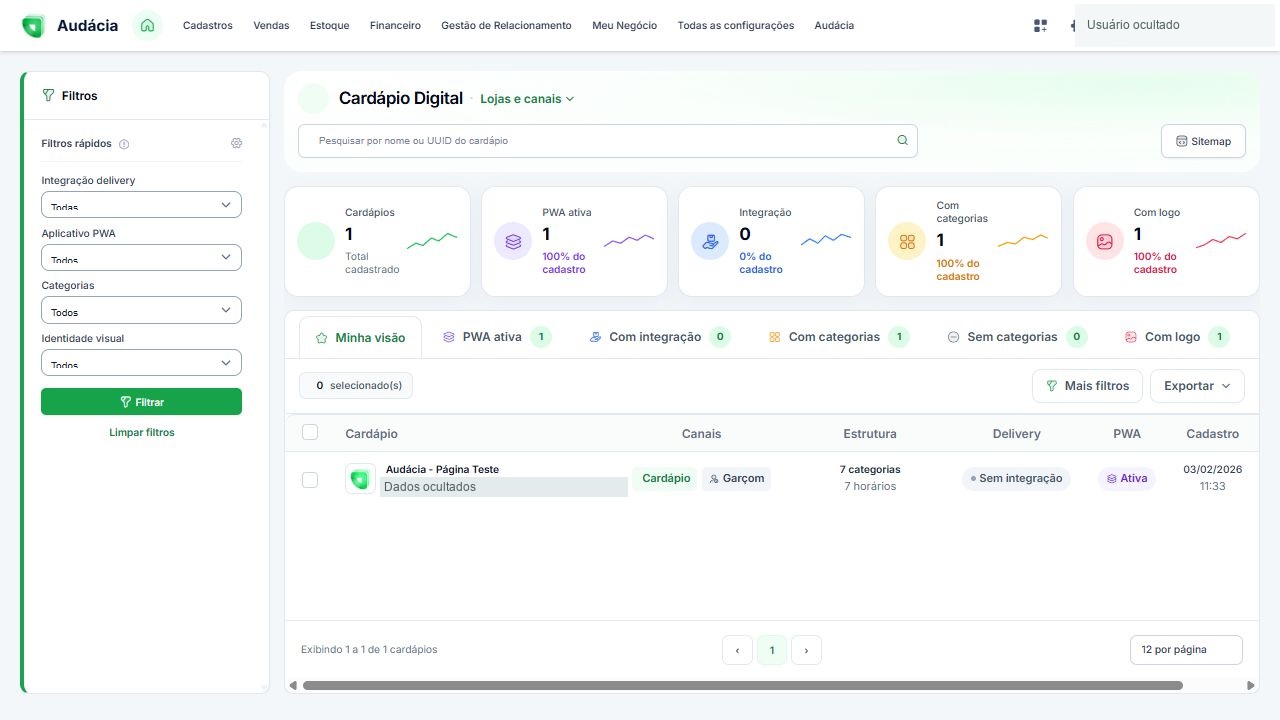Switch to the PWA ativa tab
The width and height of the screenshot is (1280, 720).
pyautogui.click(x=497, y=337)
